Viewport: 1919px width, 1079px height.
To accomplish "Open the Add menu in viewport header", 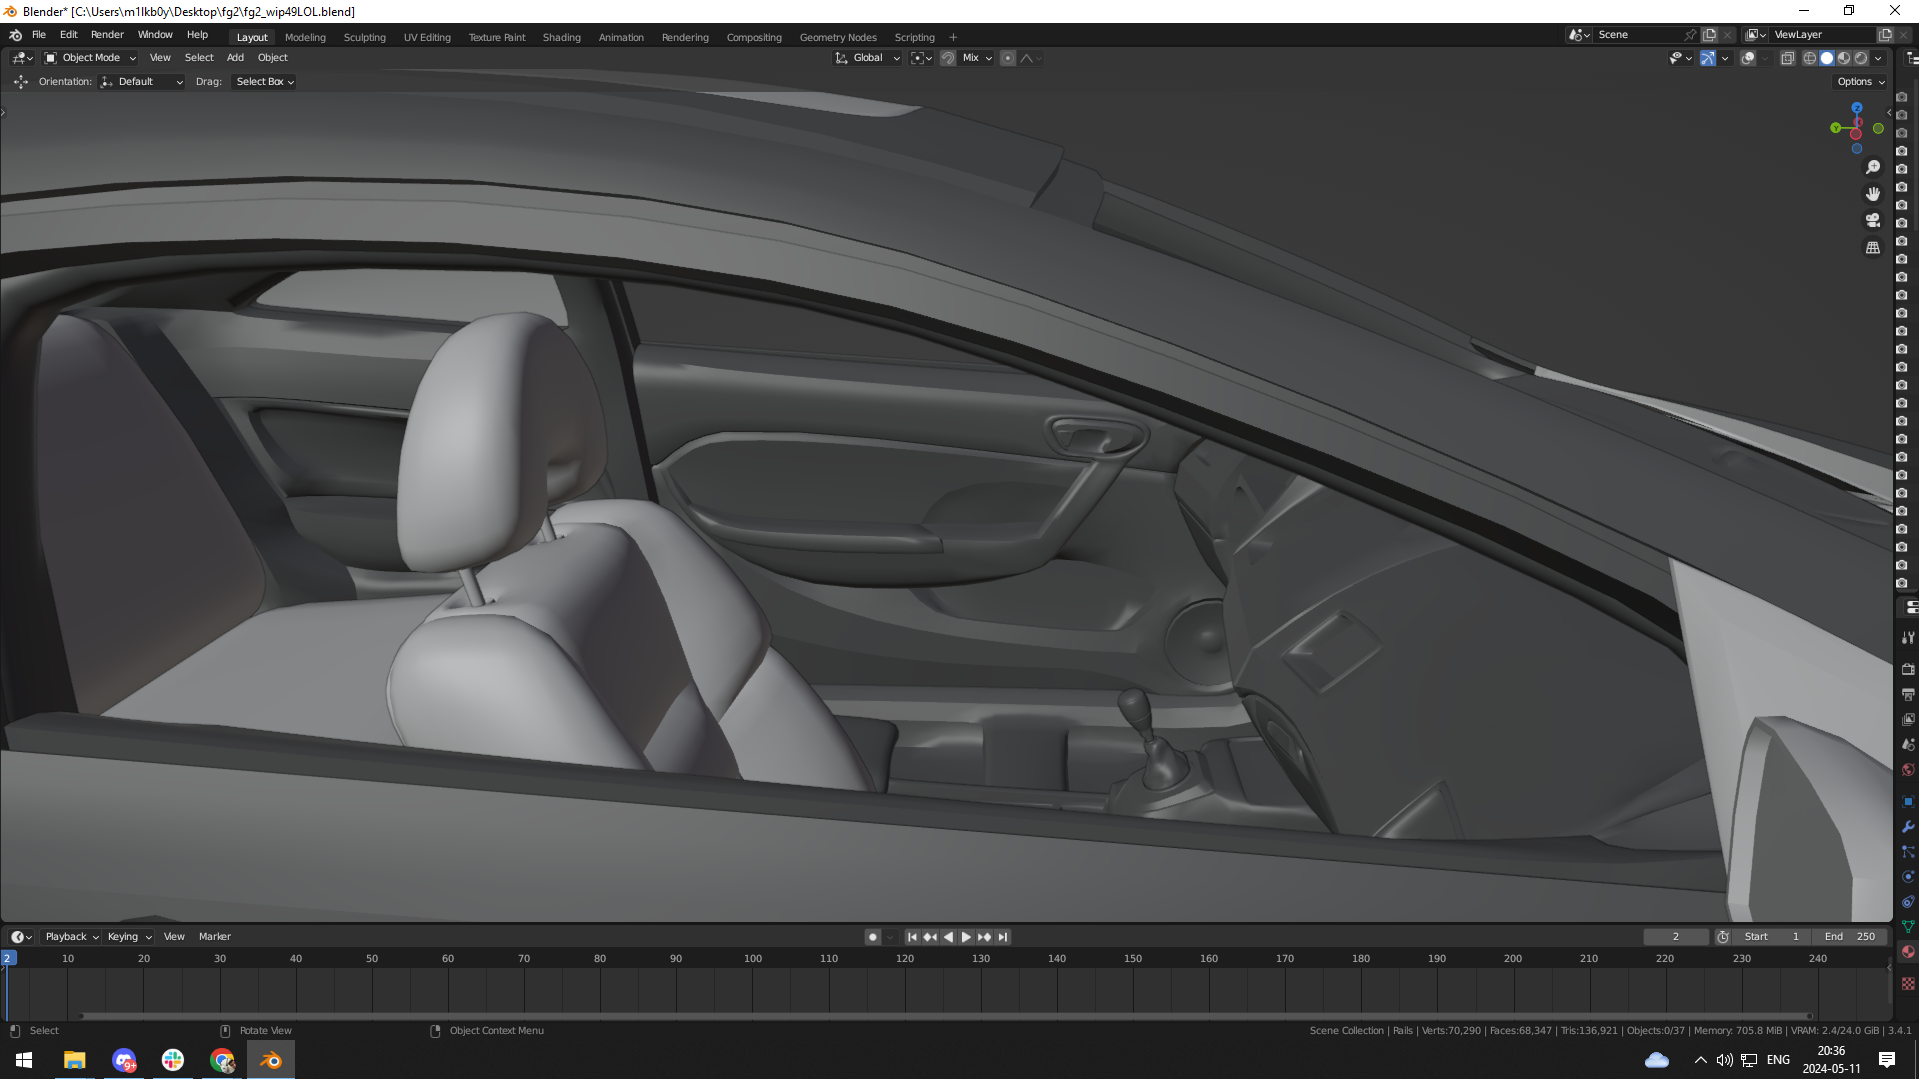I will pyautogui.click(x=235, y=58).
